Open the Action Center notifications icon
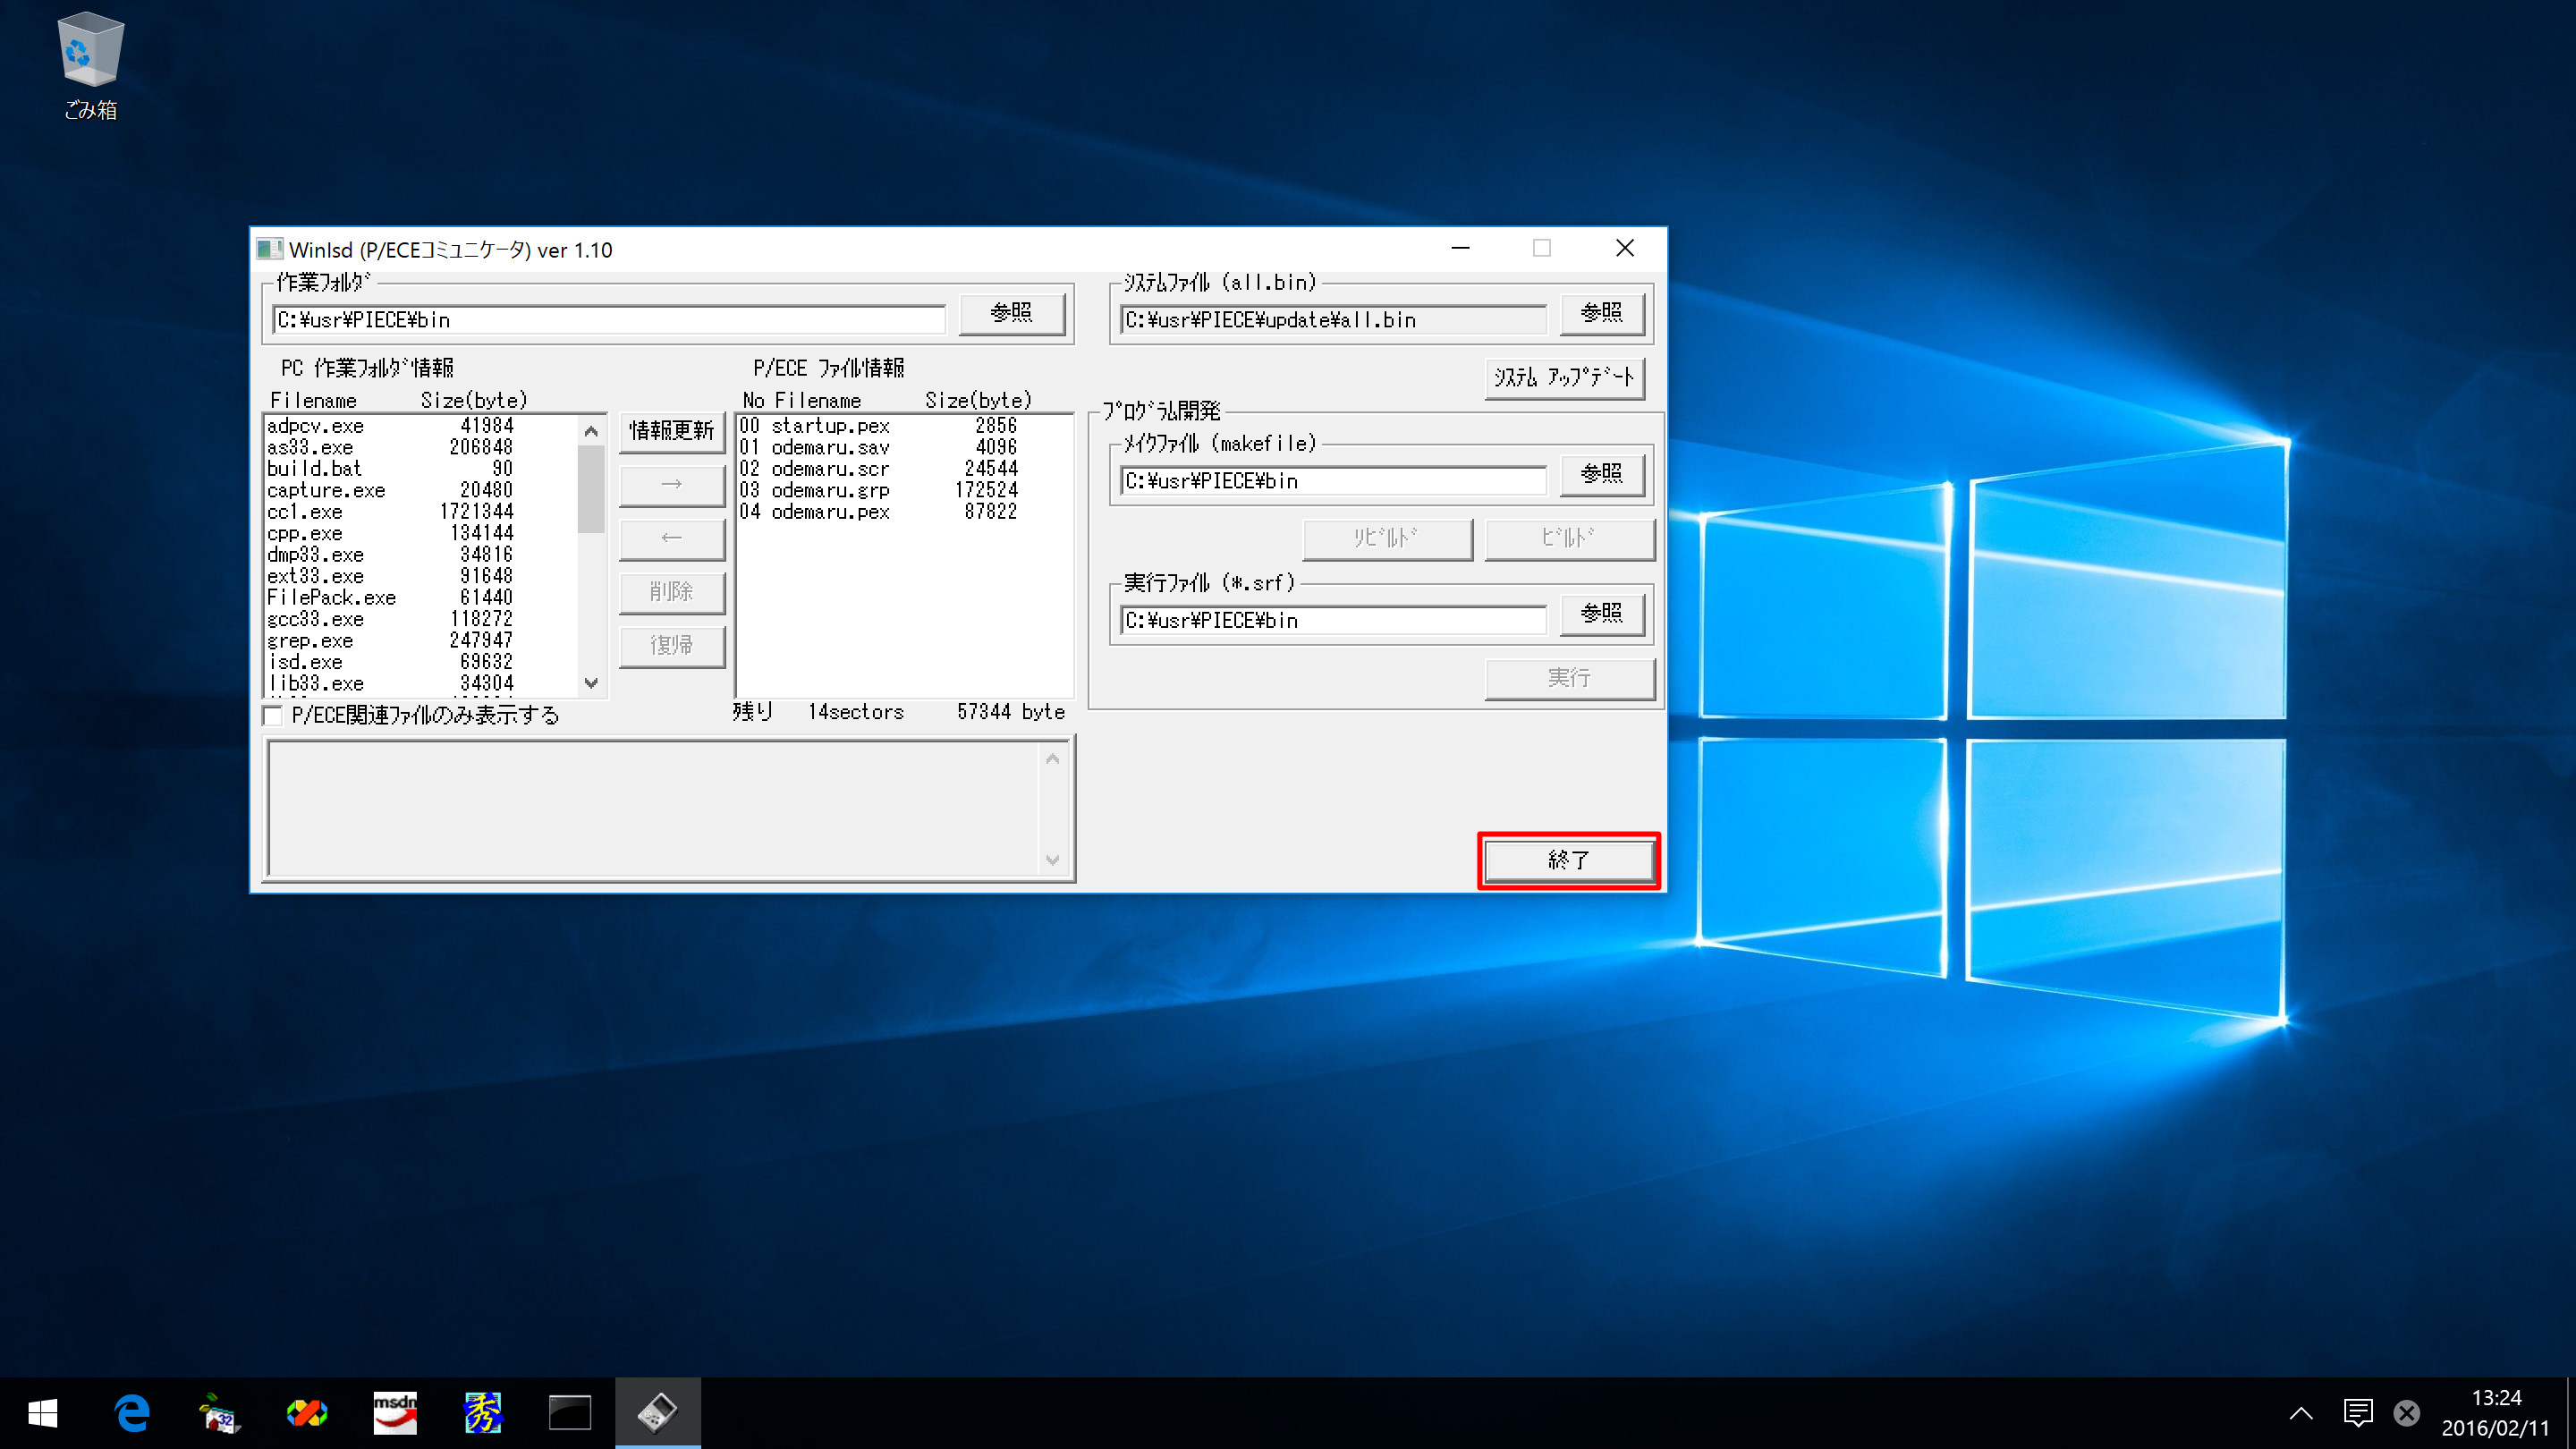Screen dimensions: 2576x1449 2358,1413
